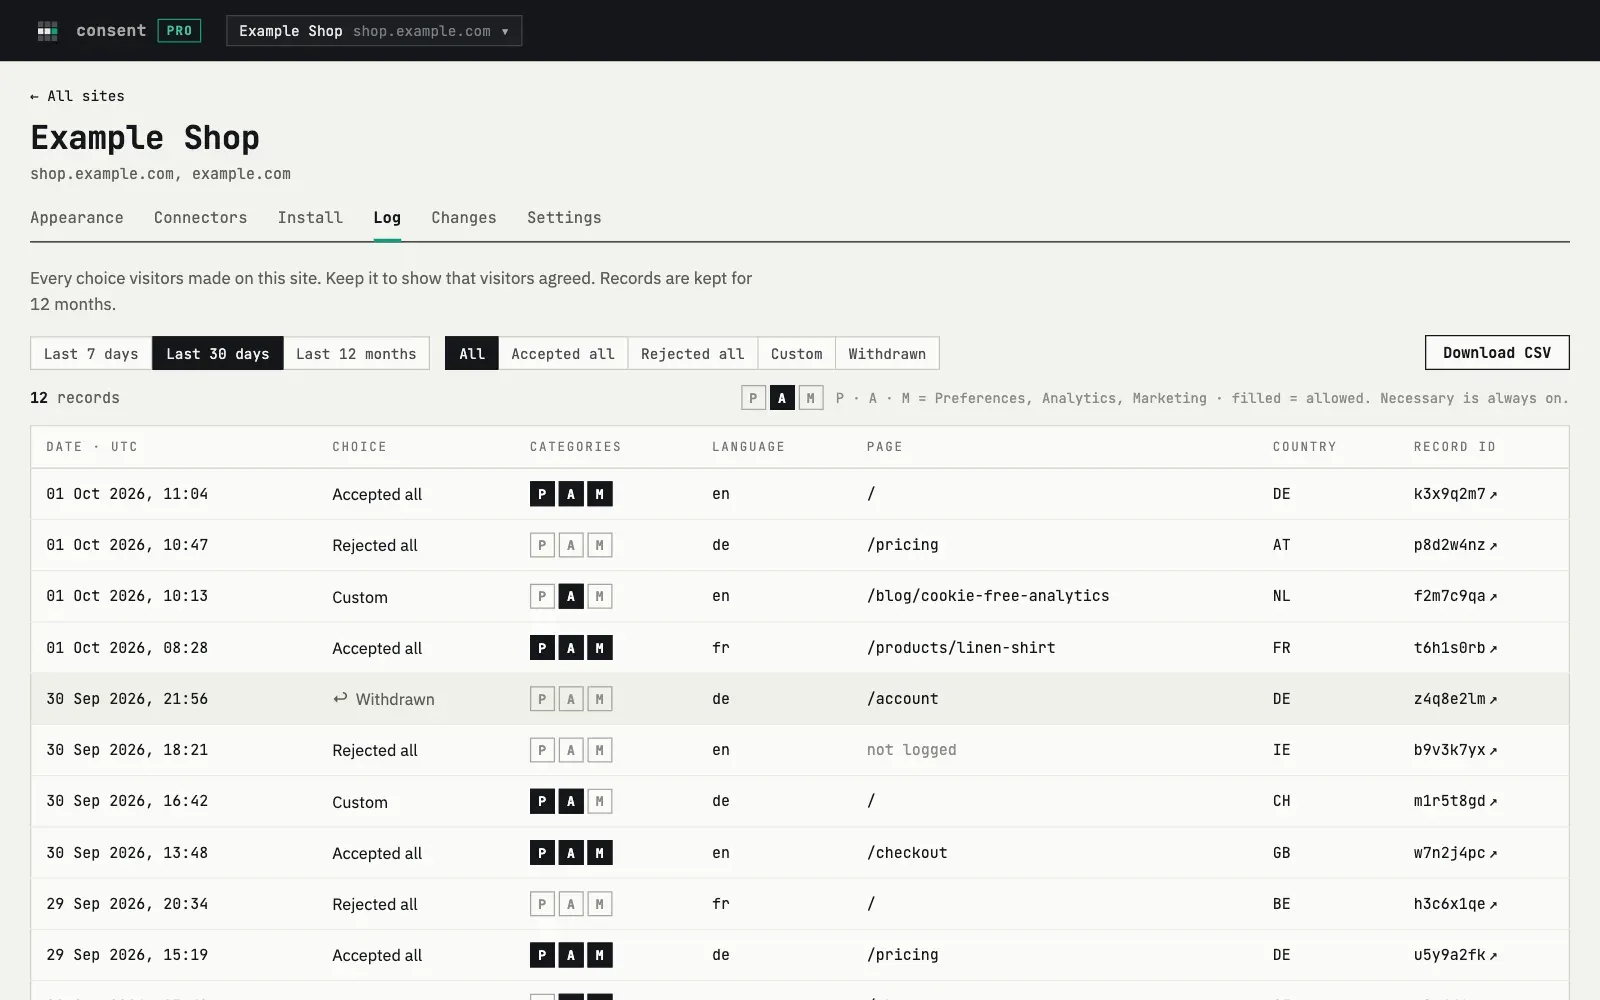Open the Appearance tab
This screenshot has height=1000, width=1600.
pos(77,218)
